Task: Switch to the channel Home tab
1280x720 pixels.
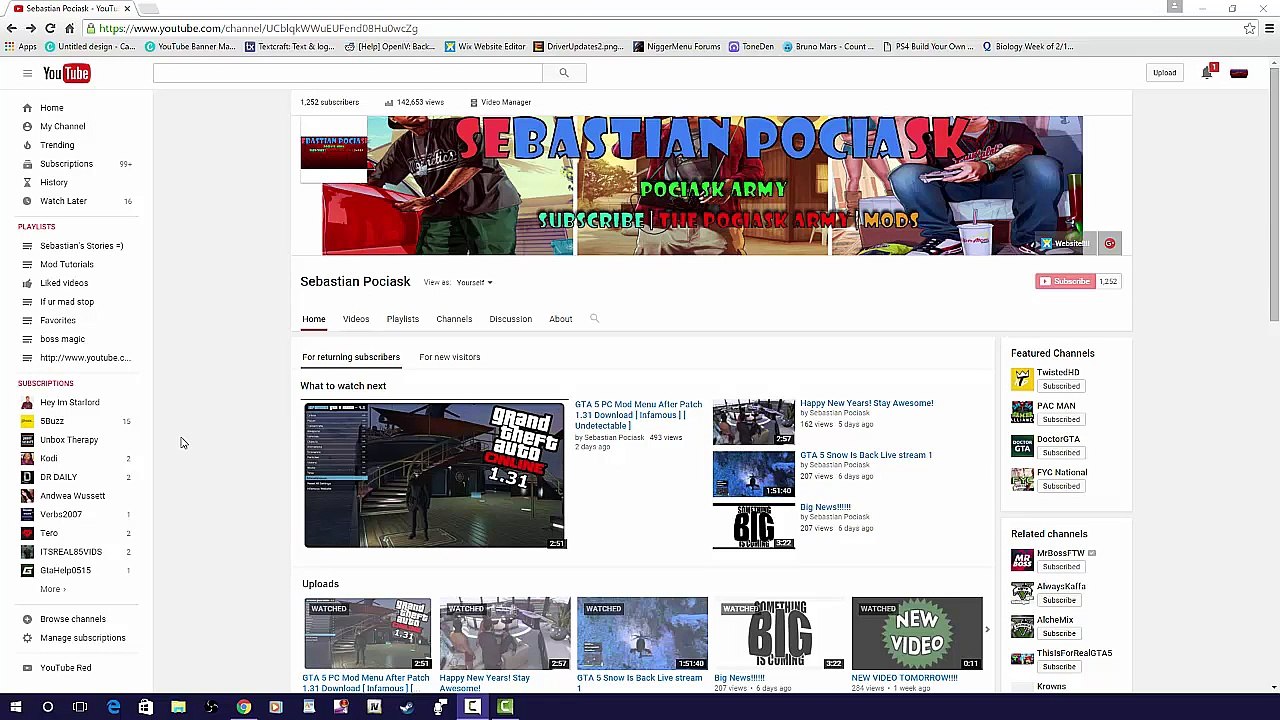Action: click(314, 319)
